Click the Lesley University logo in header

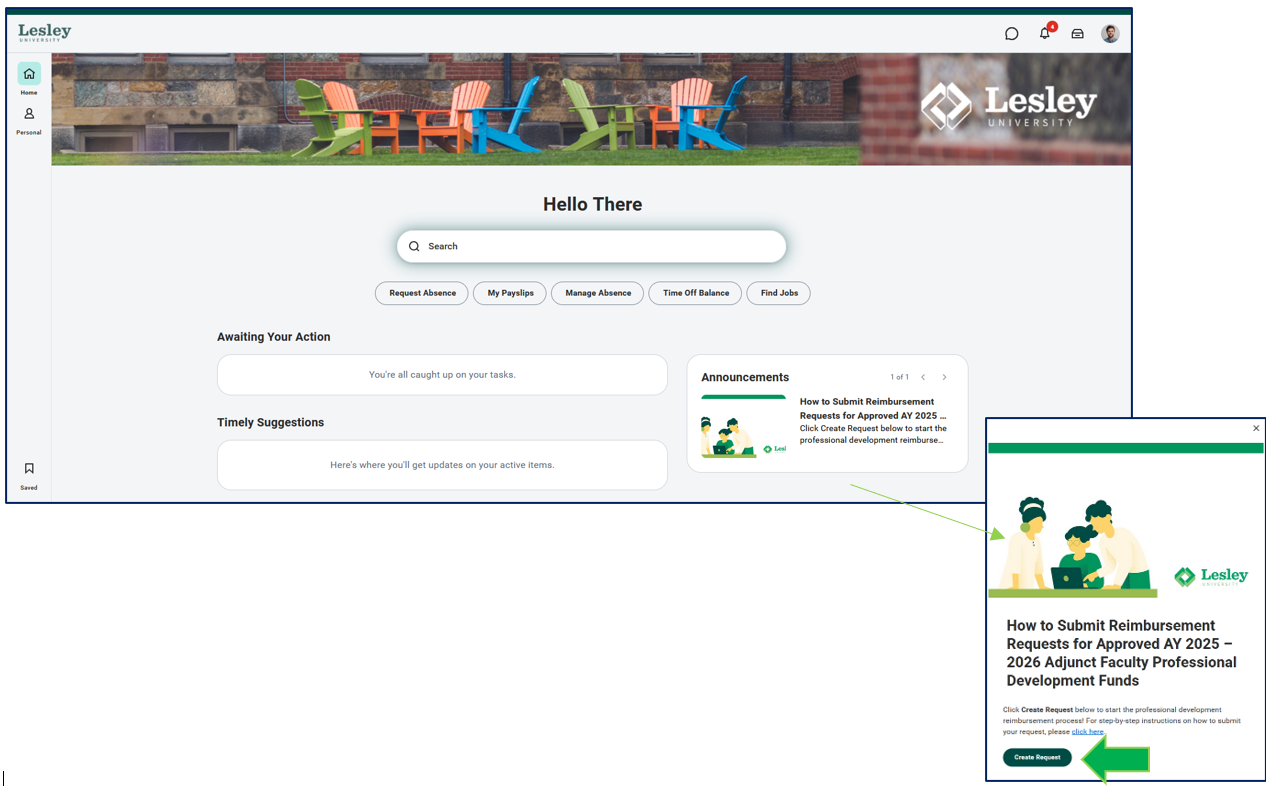pyautogui.click(x=44, y=32)
